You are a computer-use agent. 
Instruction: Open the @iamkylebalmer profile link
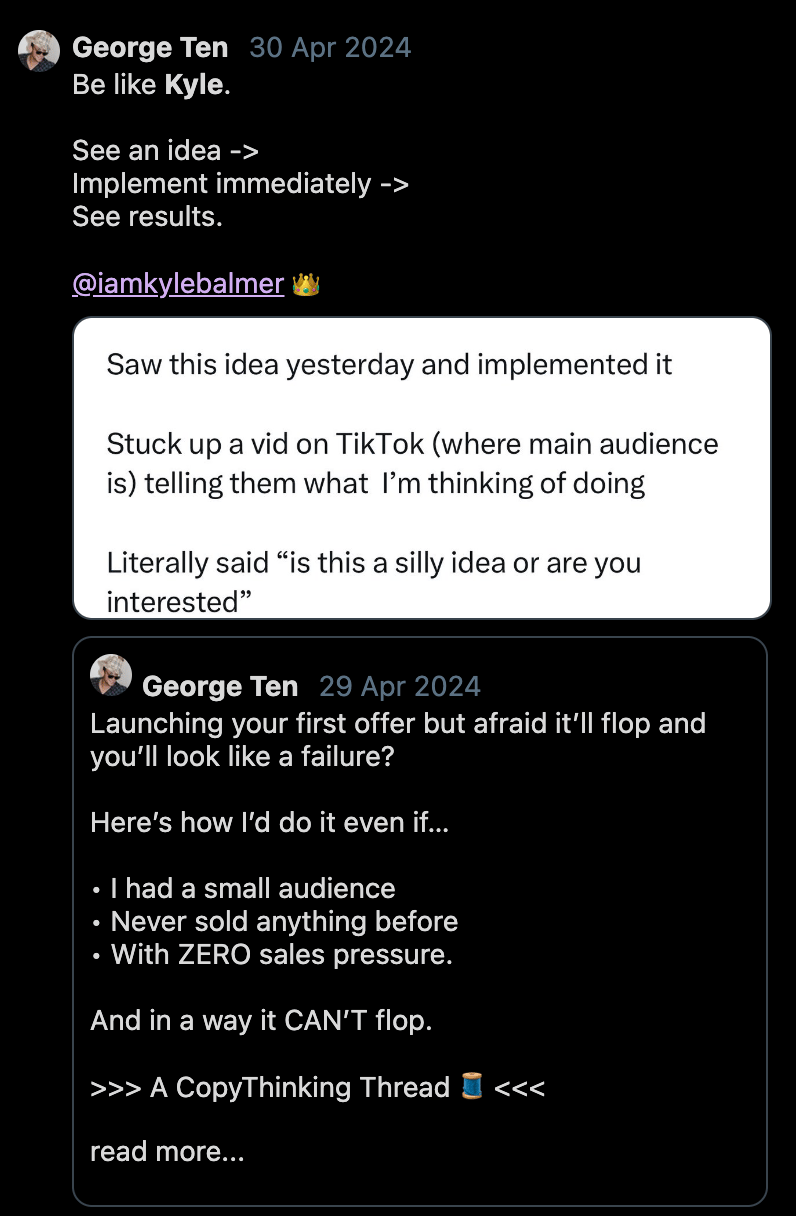(178, 284)
